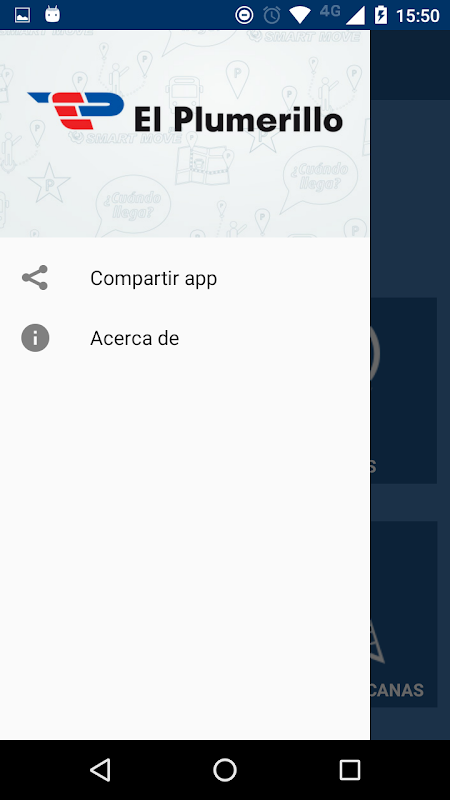This screenshot has height=800, width=450.
Task: Tap the do-not-disturb icon in status bar
Action: (244, 15)
